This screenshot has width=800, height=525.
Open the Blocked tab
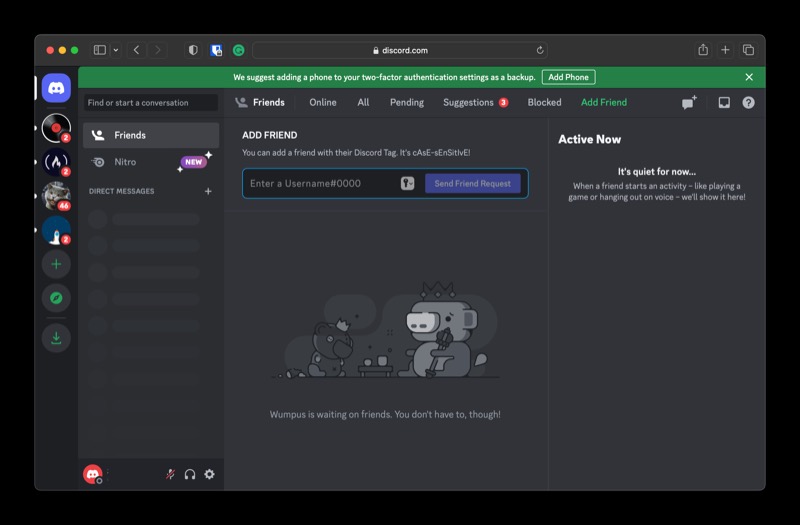[544, 102]
